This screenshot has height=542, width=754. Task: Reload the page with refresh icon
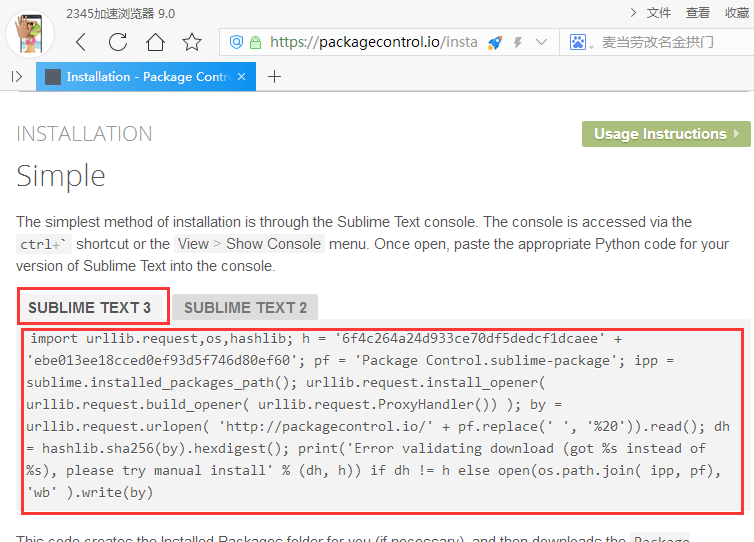tap(118, 42)
